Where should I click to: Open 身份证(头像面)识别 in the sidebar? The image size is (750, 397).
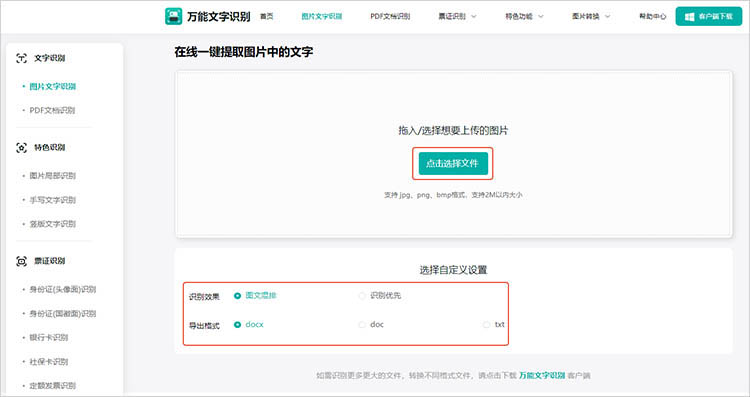63,289
